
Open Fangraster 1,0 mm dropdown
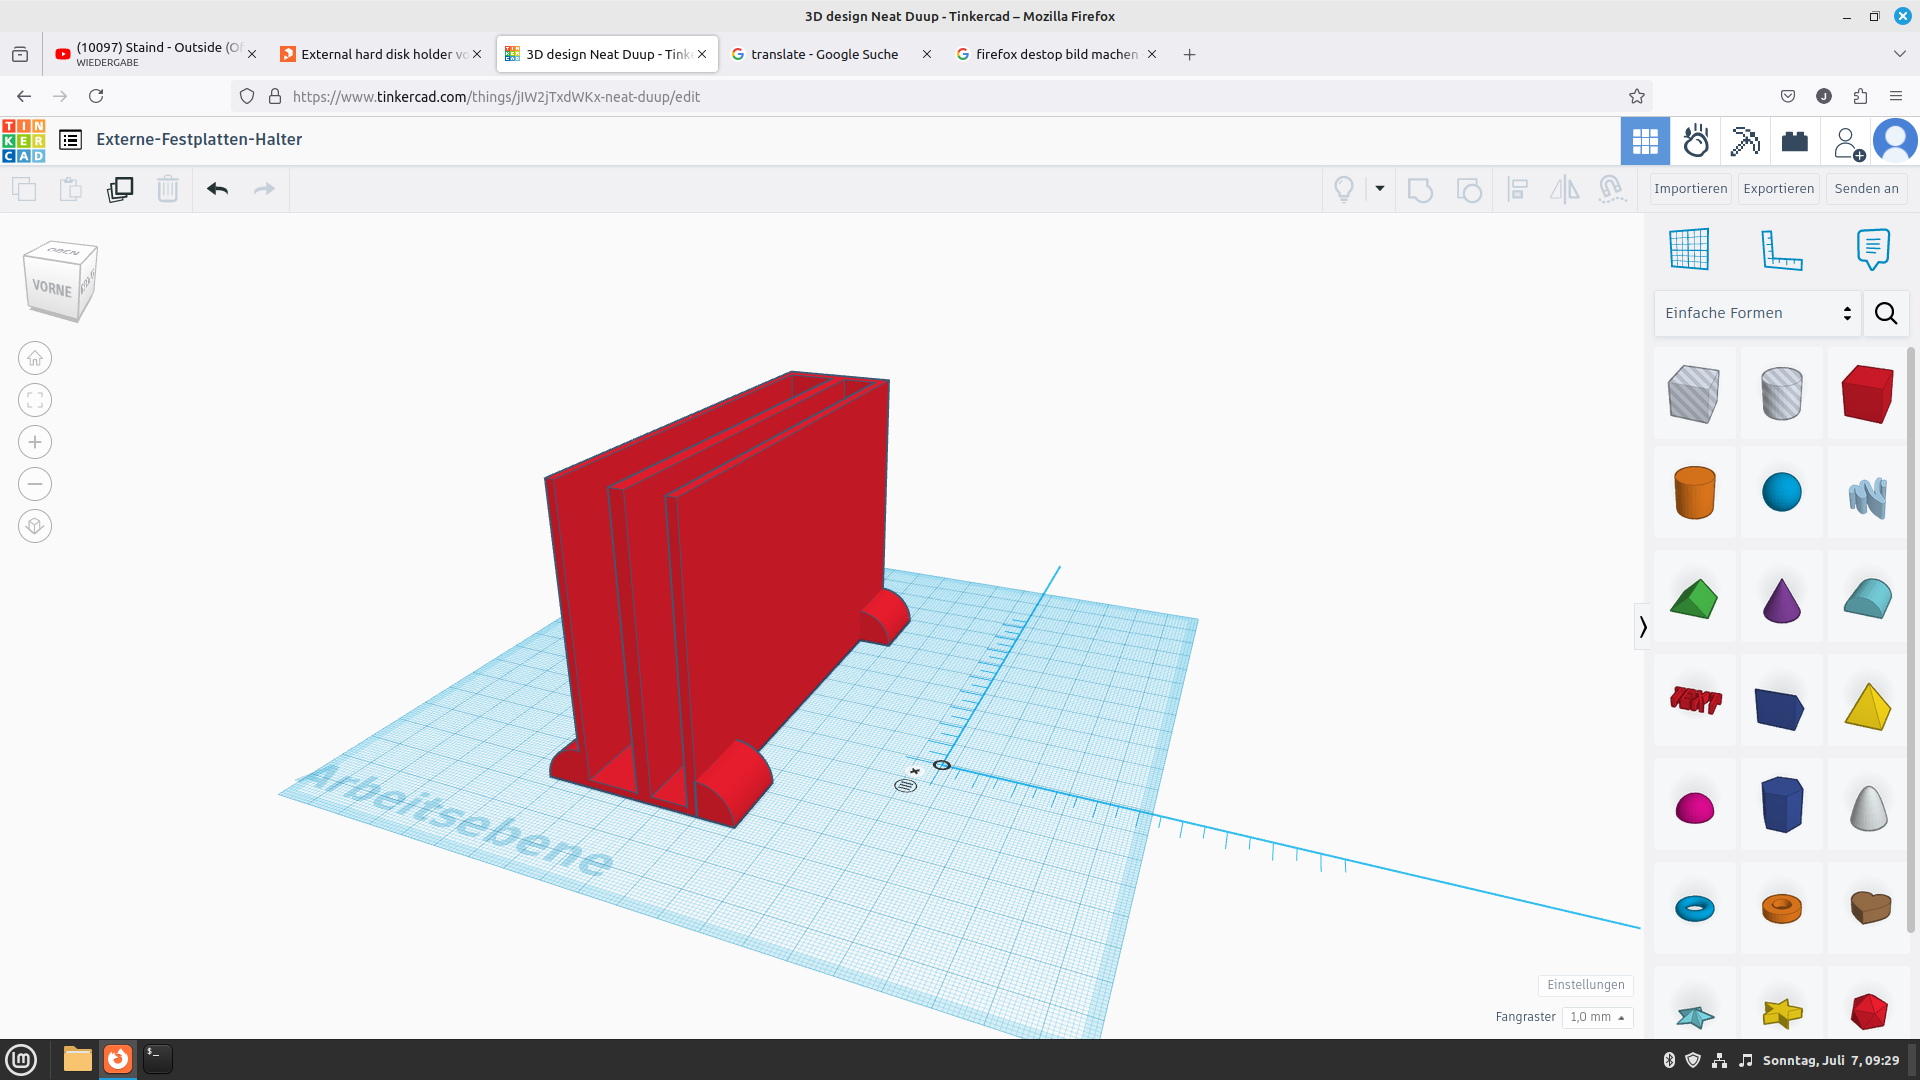point(1597,1017)
